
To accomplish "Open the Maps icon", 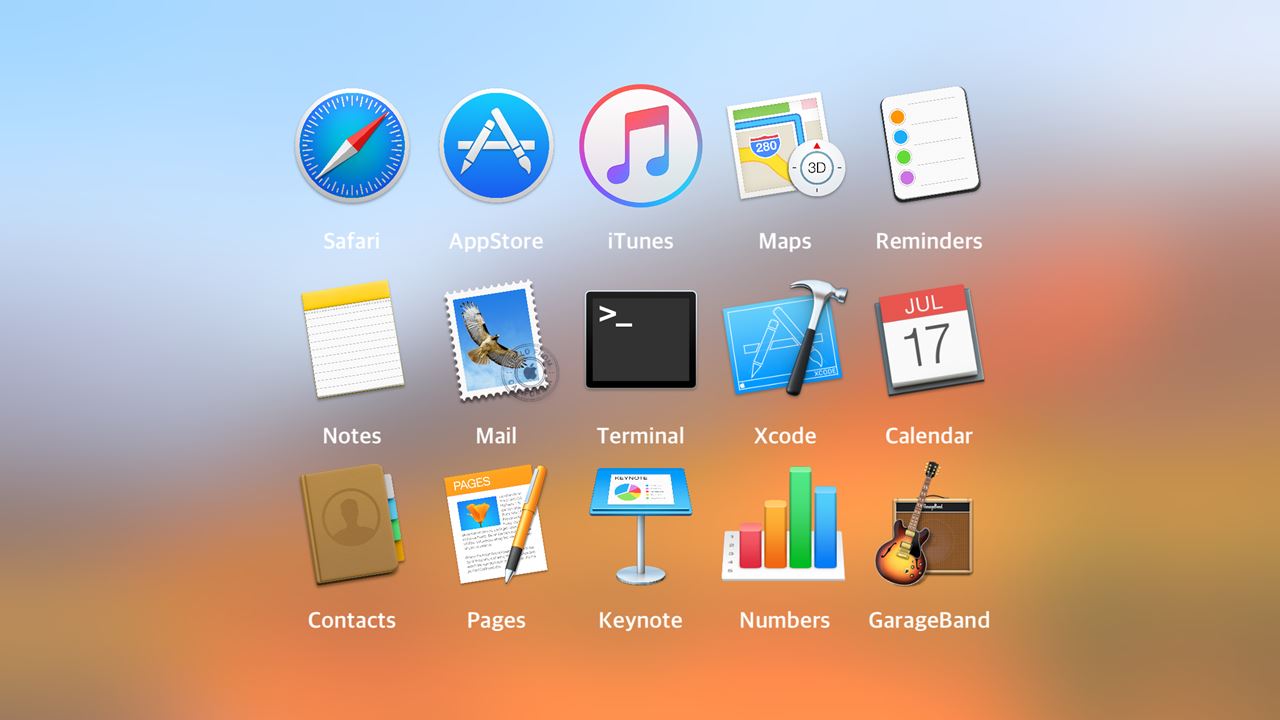I will (x=786, y=146).
